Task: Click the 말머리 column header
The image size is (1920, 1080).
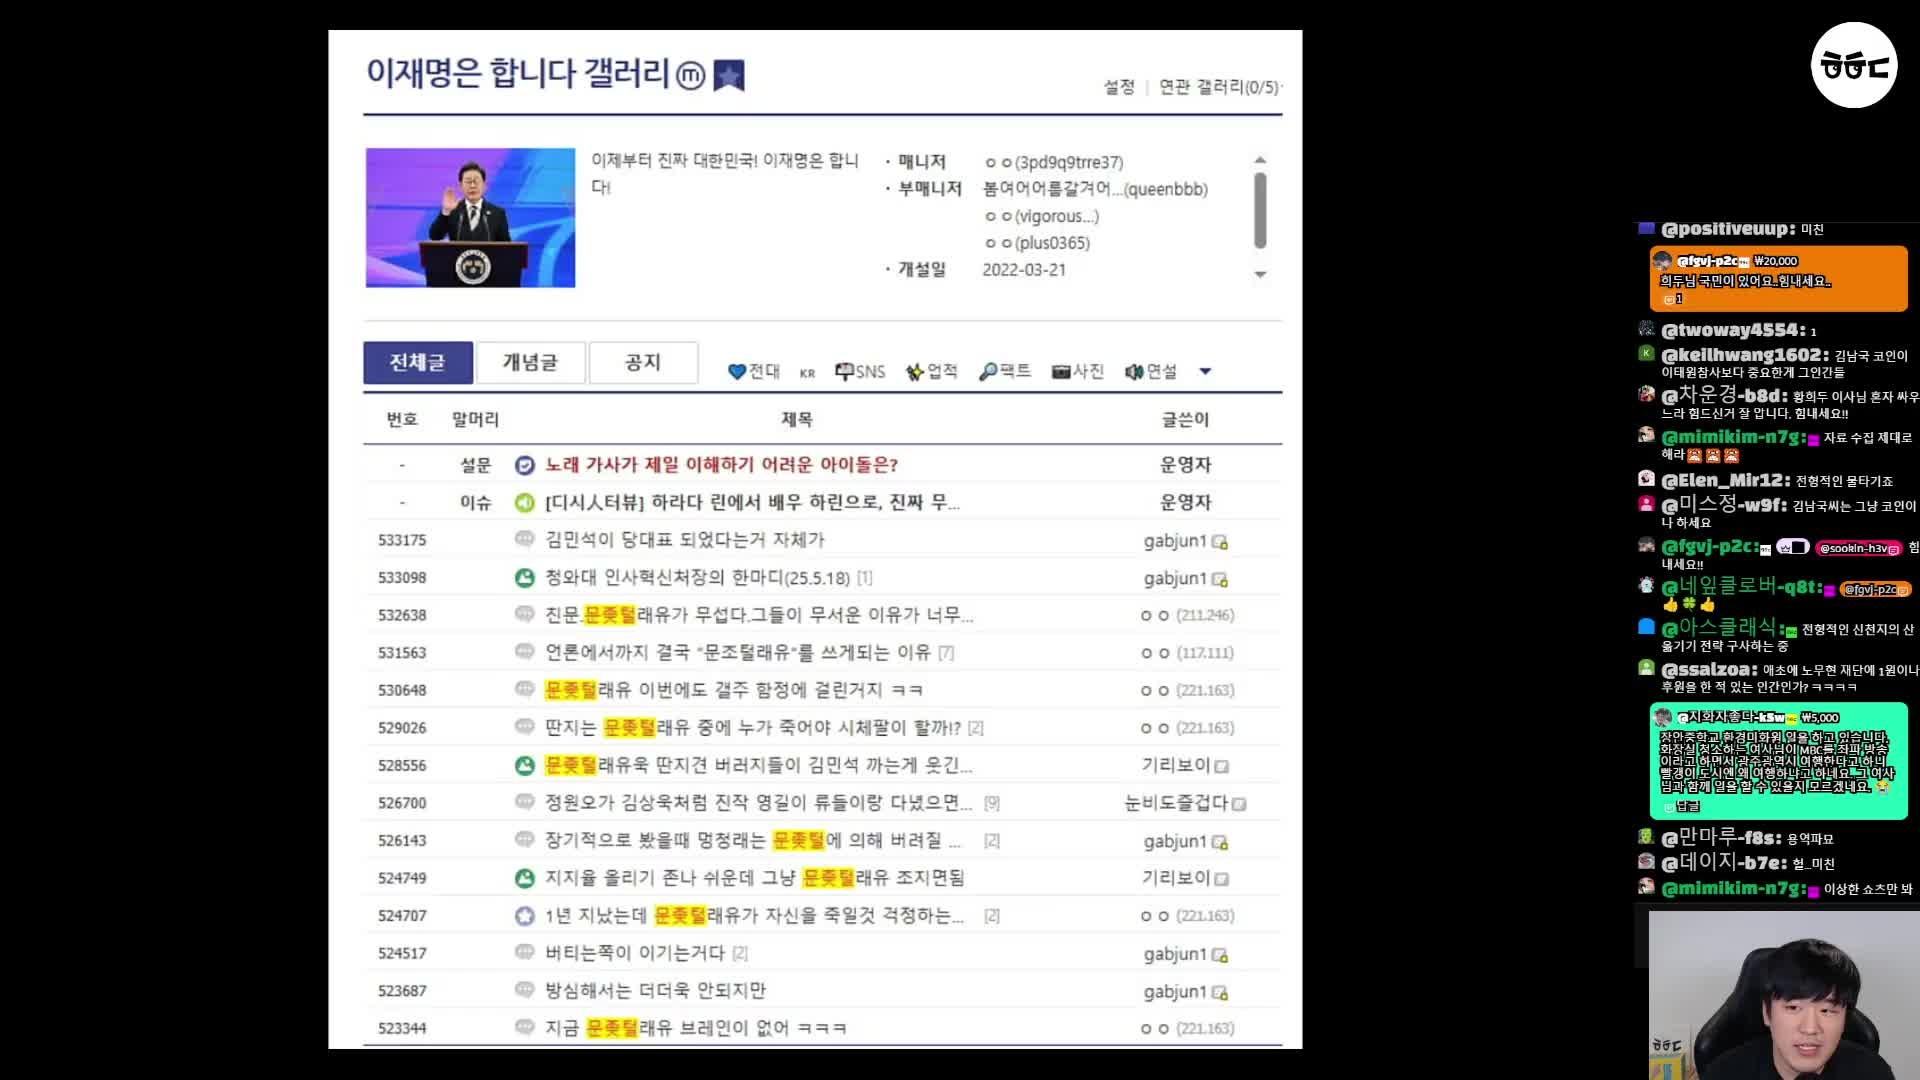Action: 475,420
